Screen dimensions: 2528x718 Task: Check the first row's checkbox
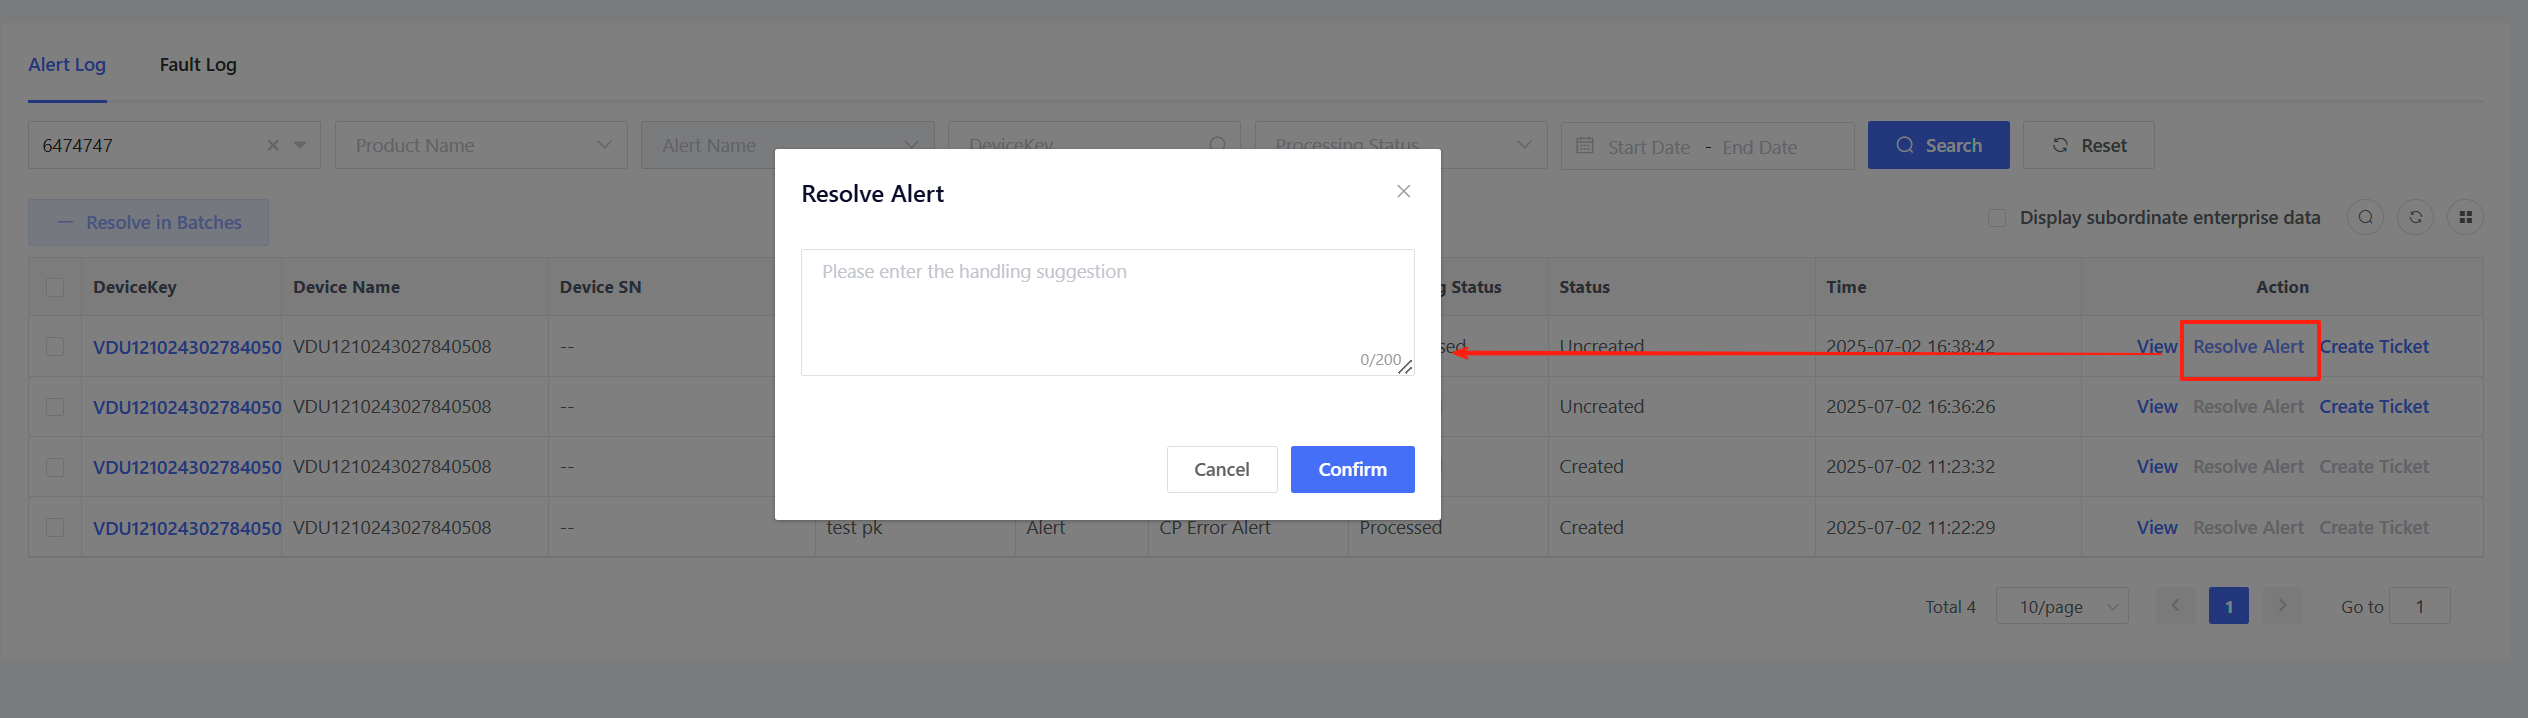click(55, 347)
